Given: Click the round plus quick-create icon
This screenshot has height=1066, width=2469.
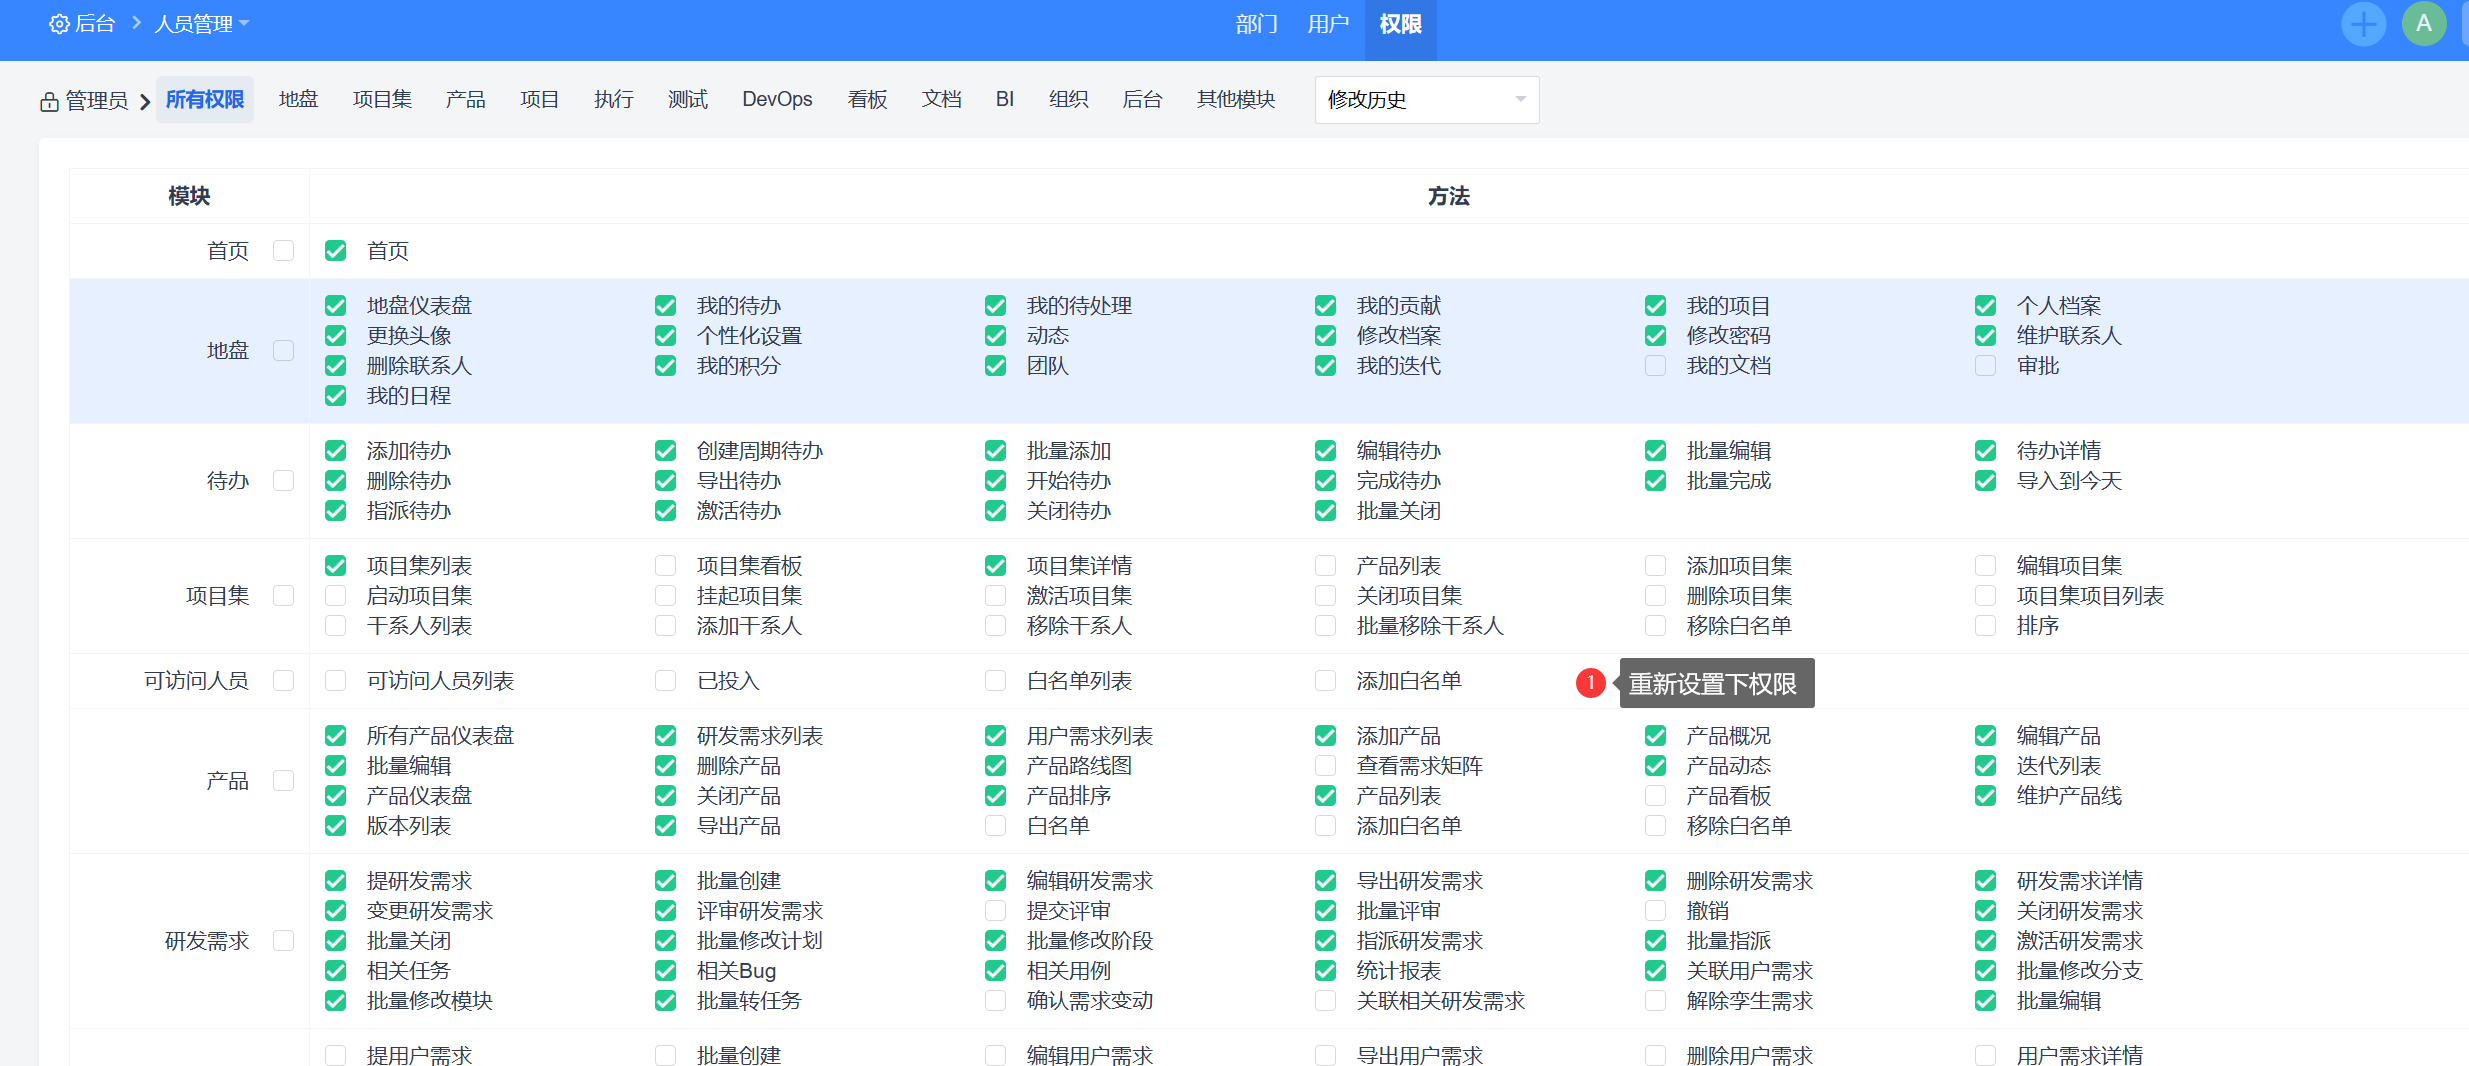Looking at the screenshot, I should (2363, 24).
